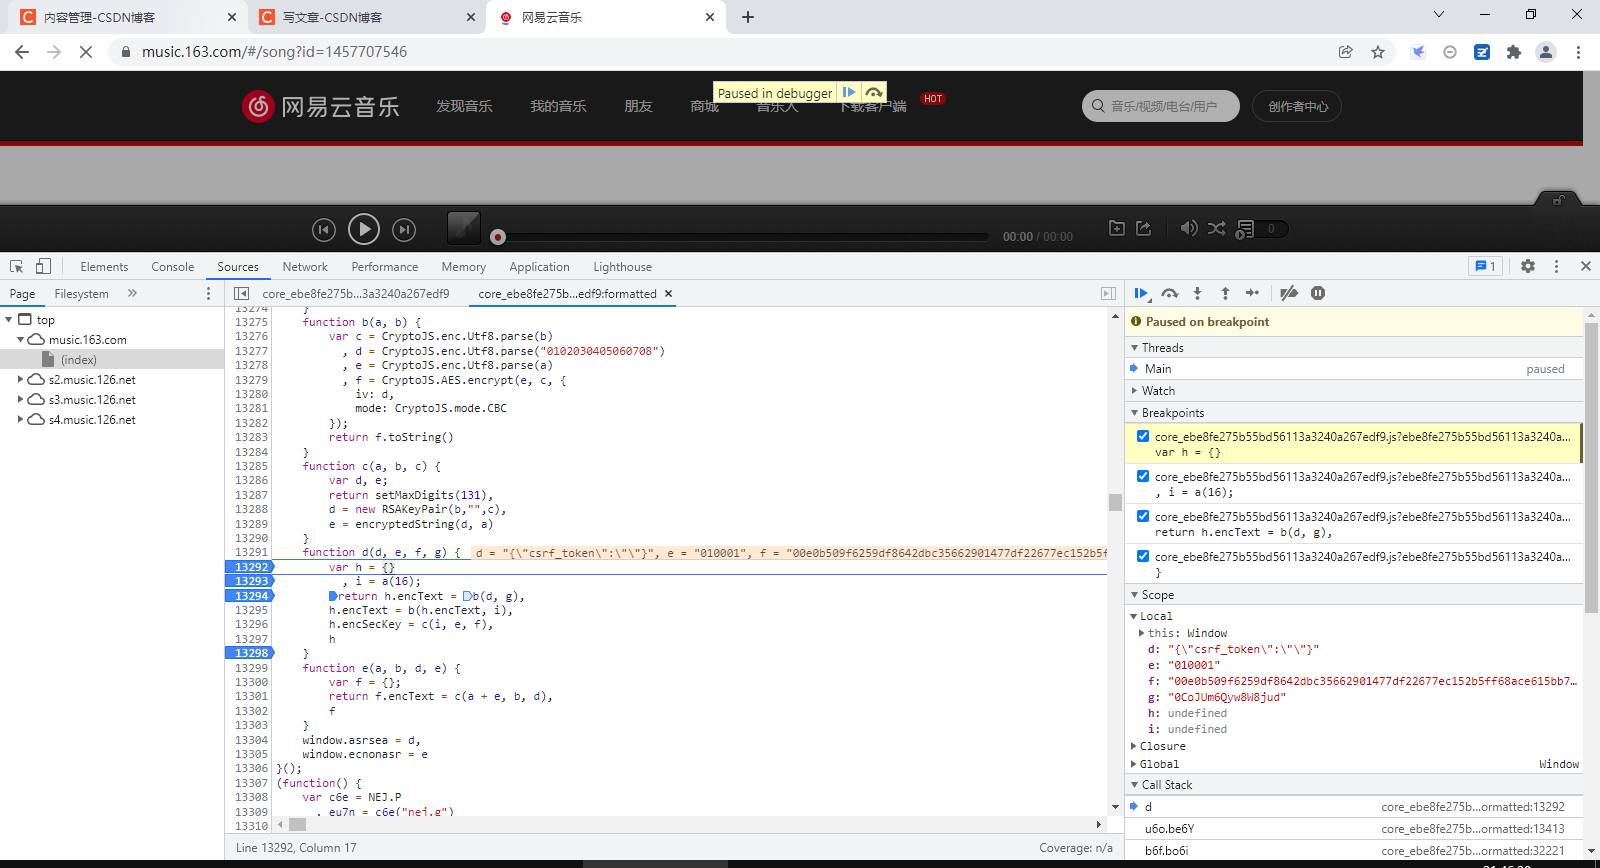
Task: Open DevTools settings gear
Action: click(x=1528, y=266)
